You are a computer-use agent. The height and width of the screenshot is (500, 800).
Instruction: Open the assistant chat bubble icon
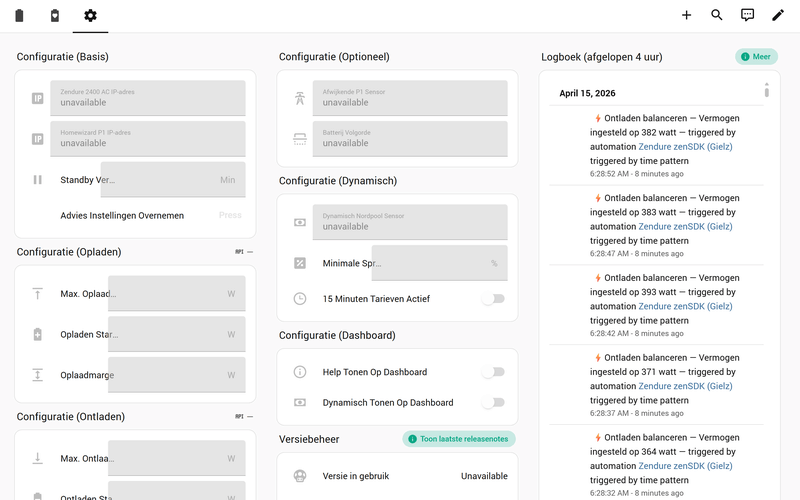pyautogui.click(x=747, y=15)
